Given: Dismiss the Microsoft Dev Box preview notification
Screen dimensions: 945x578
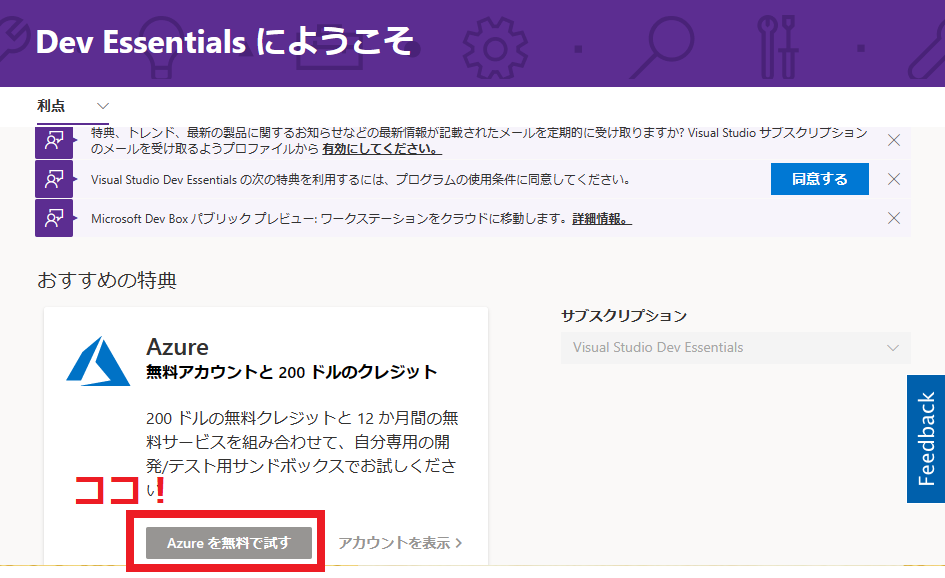Looking at the screenshot, I should pos(894,218).
